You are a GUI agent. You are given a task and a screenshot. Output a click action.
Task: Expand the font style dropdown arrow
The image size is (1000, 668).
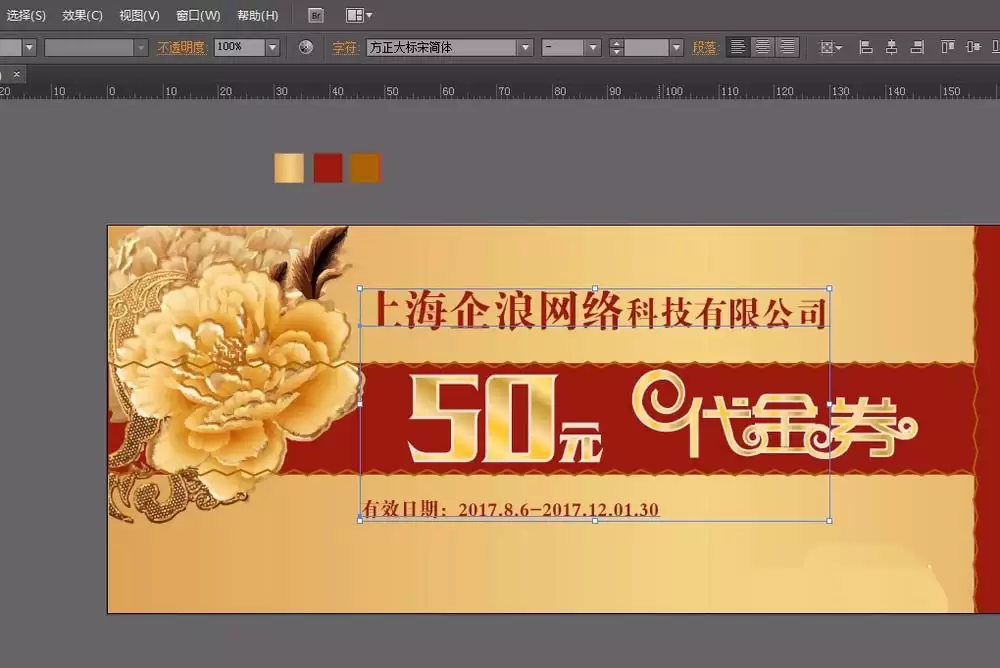point(593,47)
